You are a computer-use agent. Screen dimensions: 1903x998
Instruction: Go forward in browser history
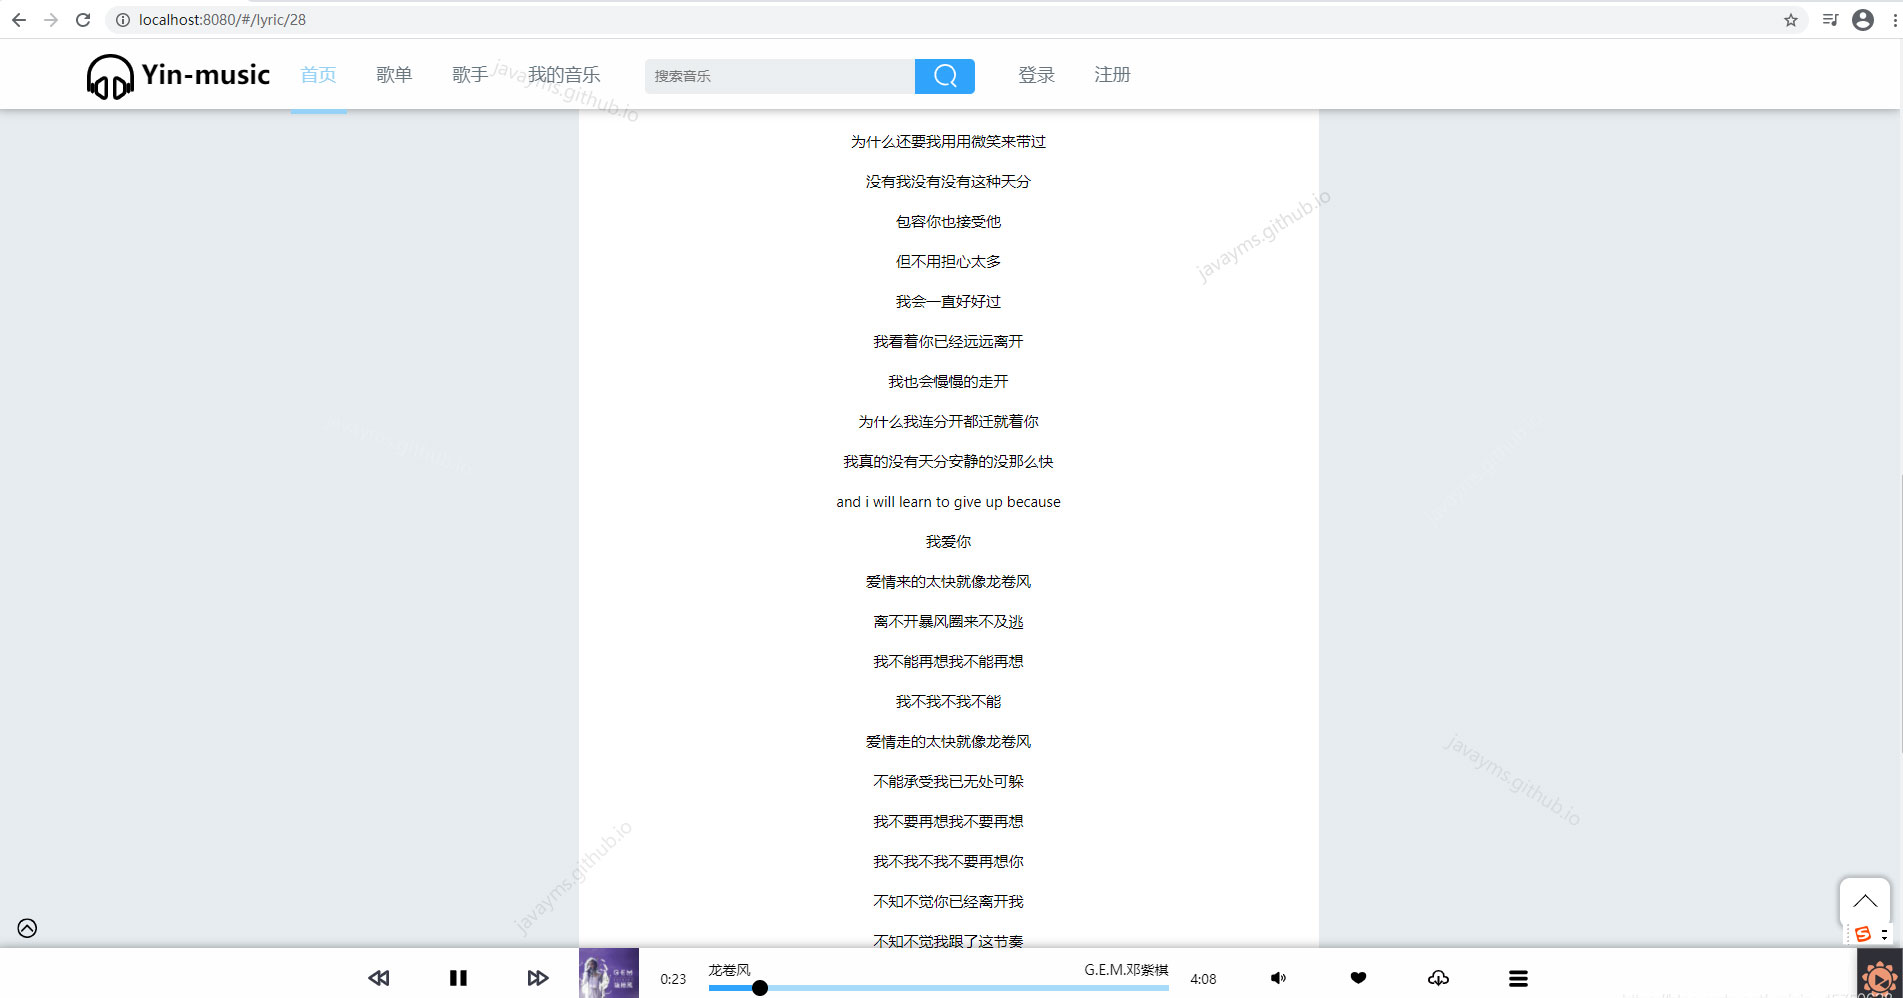point(51,19)
